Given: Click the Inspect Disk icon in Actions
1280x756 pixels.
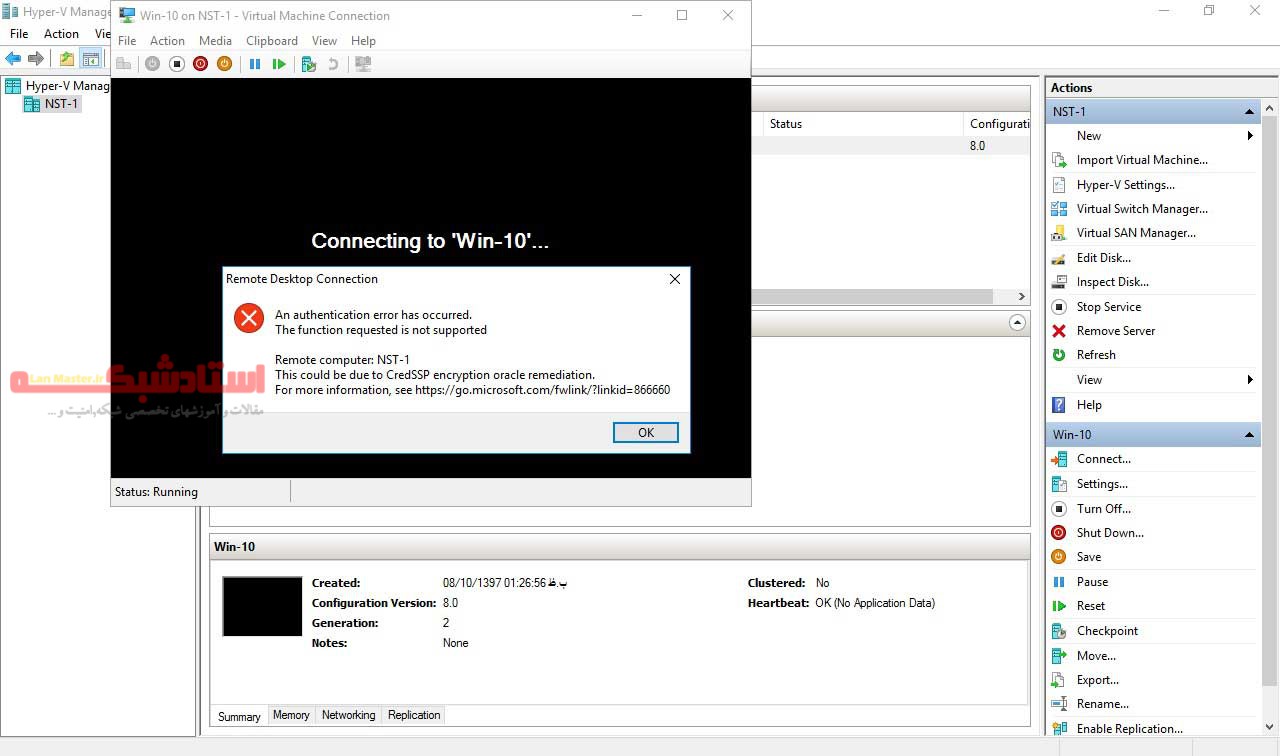Looking at the screenshot, I should click(x=1059, y=282).
